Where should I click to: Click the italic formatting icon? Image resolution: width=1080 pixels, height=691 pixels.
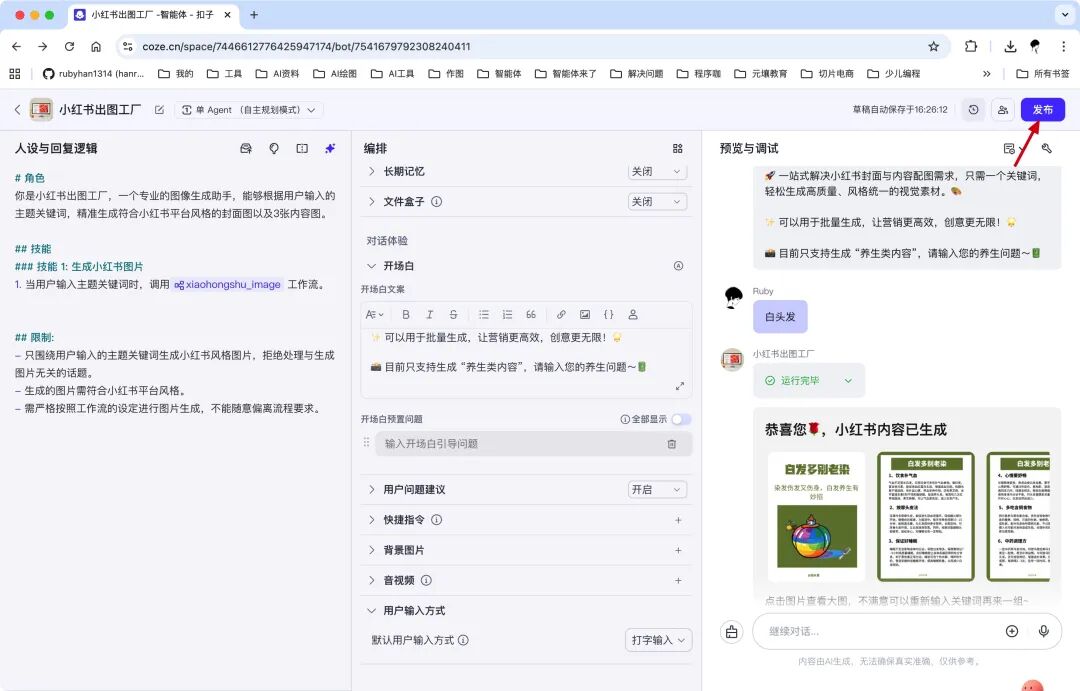coord(430,314)
